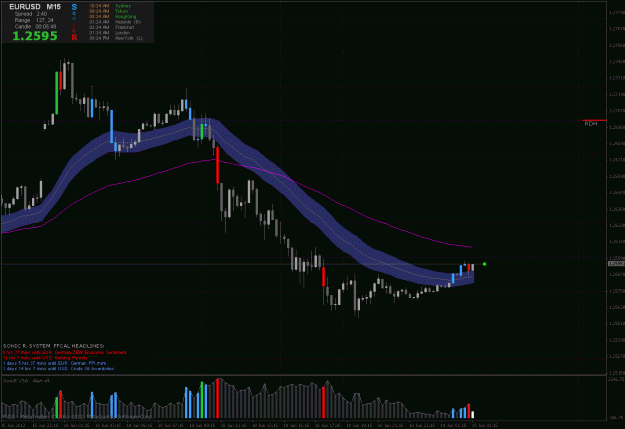Select the Frankfurt session clock row
The width and height of the screenshot is (625, 429).
[x=112, y=28]
